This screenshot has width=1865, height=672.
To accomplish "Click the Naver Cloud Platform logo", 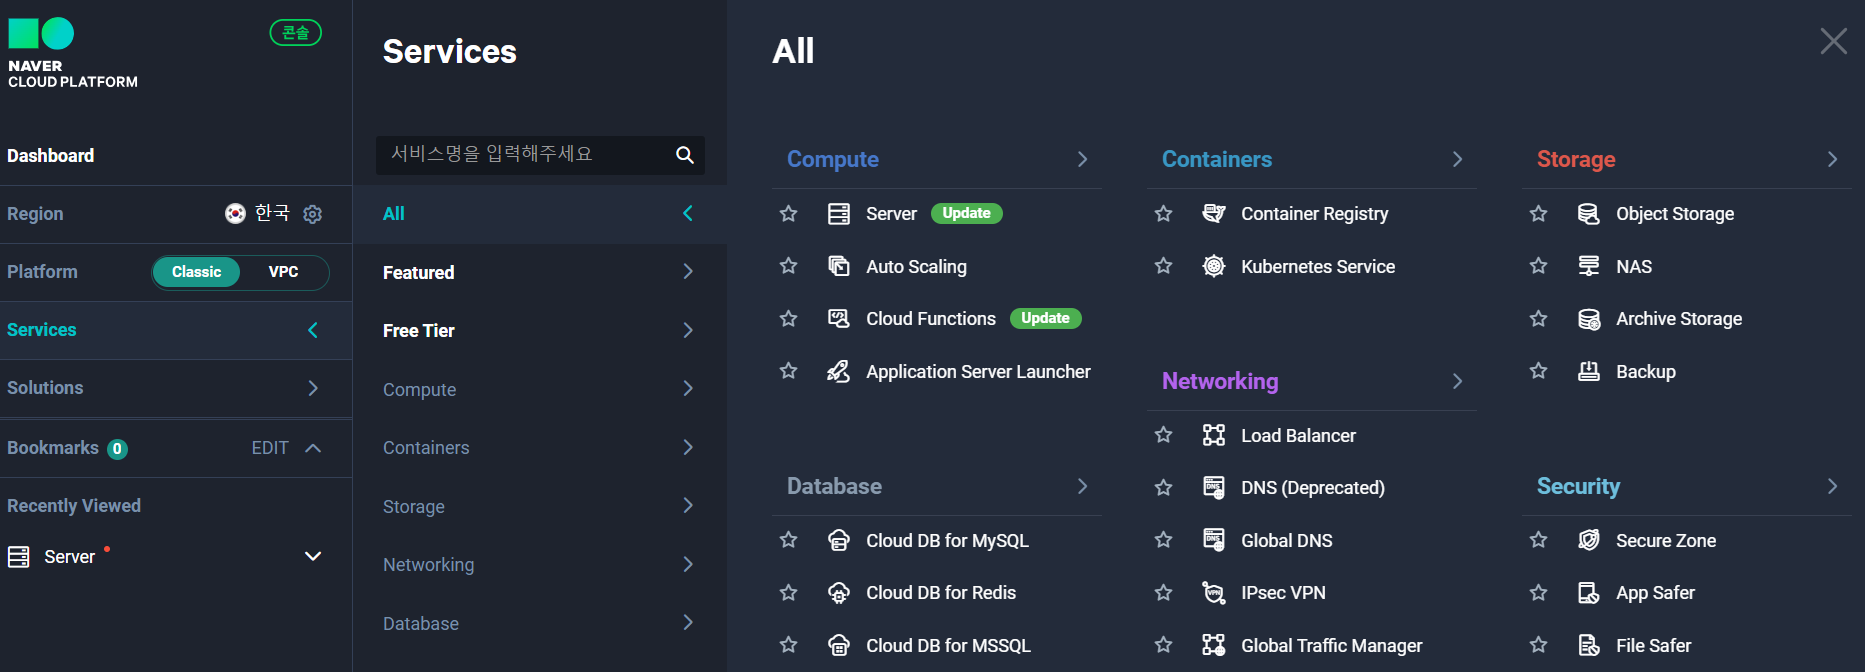I will tap(72, 53).
